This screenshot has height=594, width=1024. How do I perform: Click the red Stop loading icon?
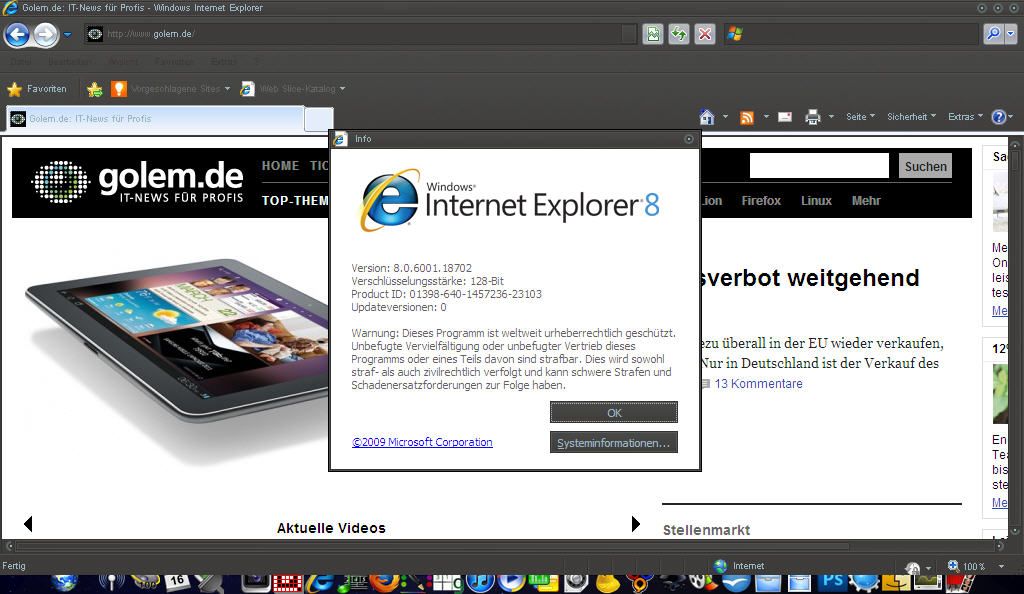[705, 34]
